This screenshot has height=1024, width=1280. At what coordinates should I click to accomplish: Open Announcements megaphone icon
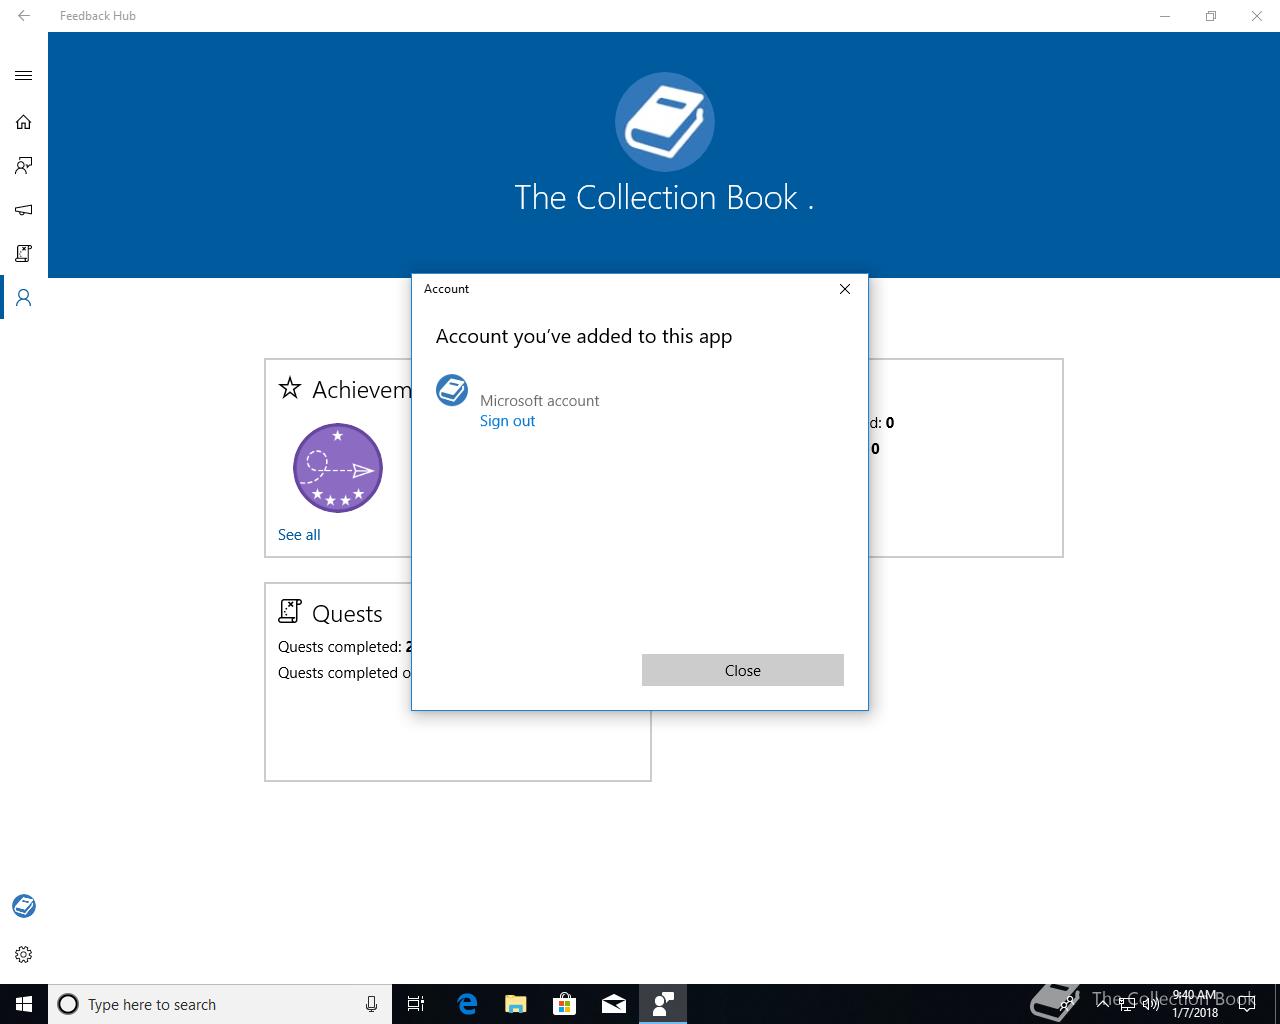[24, 210]
